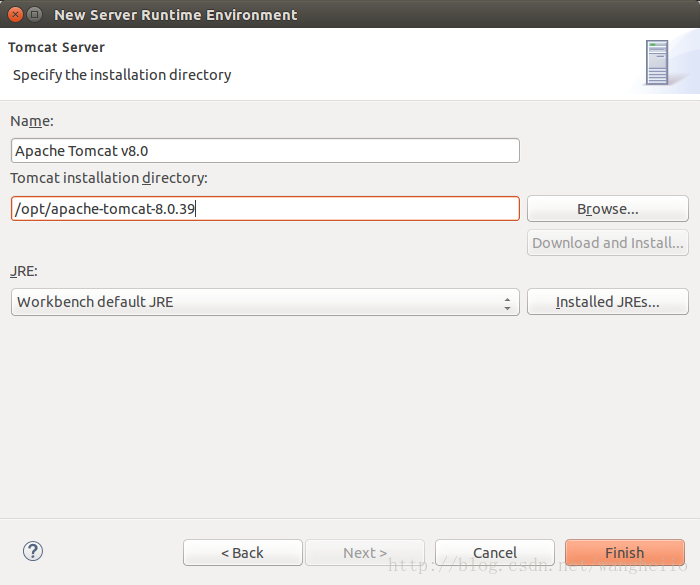Go back with the < Back button
This screenshot has width=700, height=585.
pyautogui.click(x=242, y=553)
